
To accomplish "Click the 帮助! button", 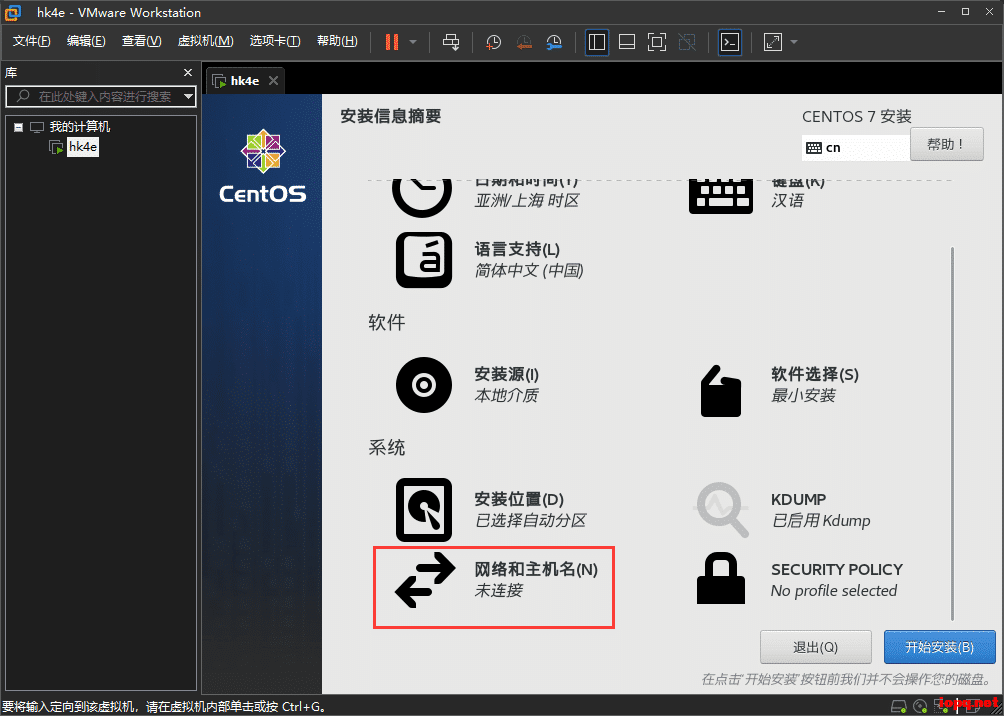I will pos(946,144).
